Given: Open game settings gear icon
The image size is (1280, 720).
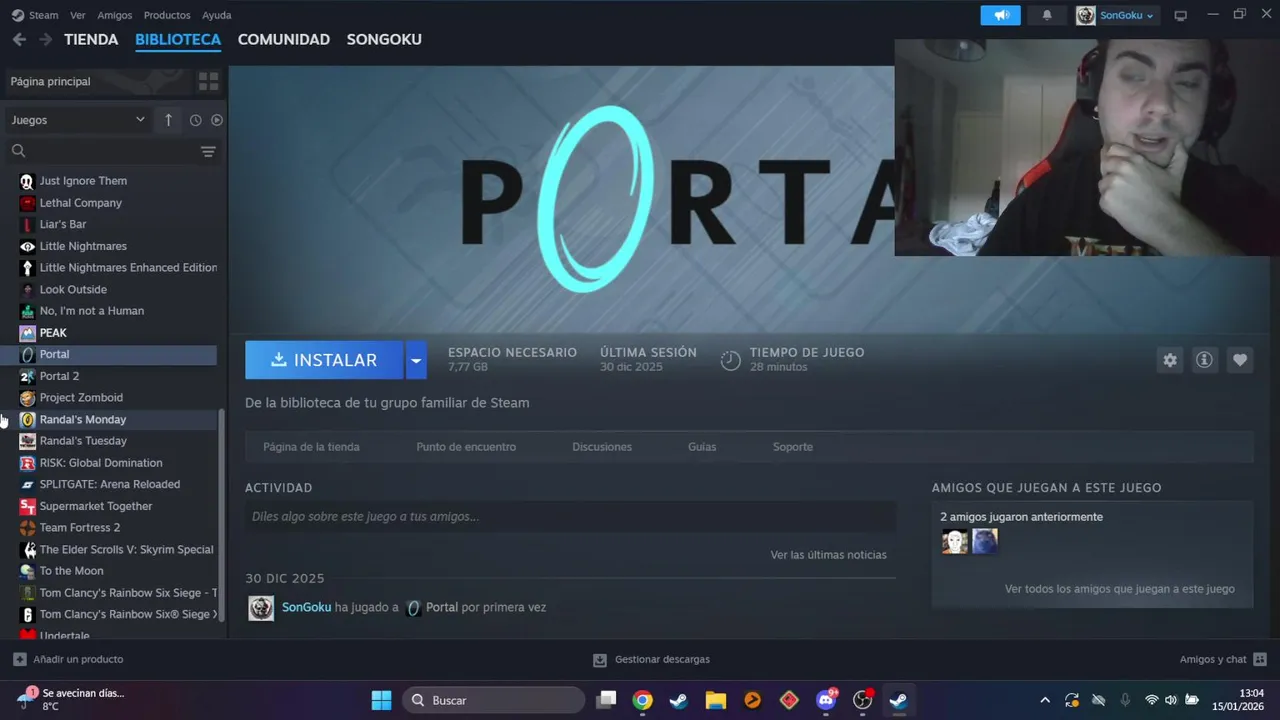Looking at the screenshot, I should tap(1170, 360).
